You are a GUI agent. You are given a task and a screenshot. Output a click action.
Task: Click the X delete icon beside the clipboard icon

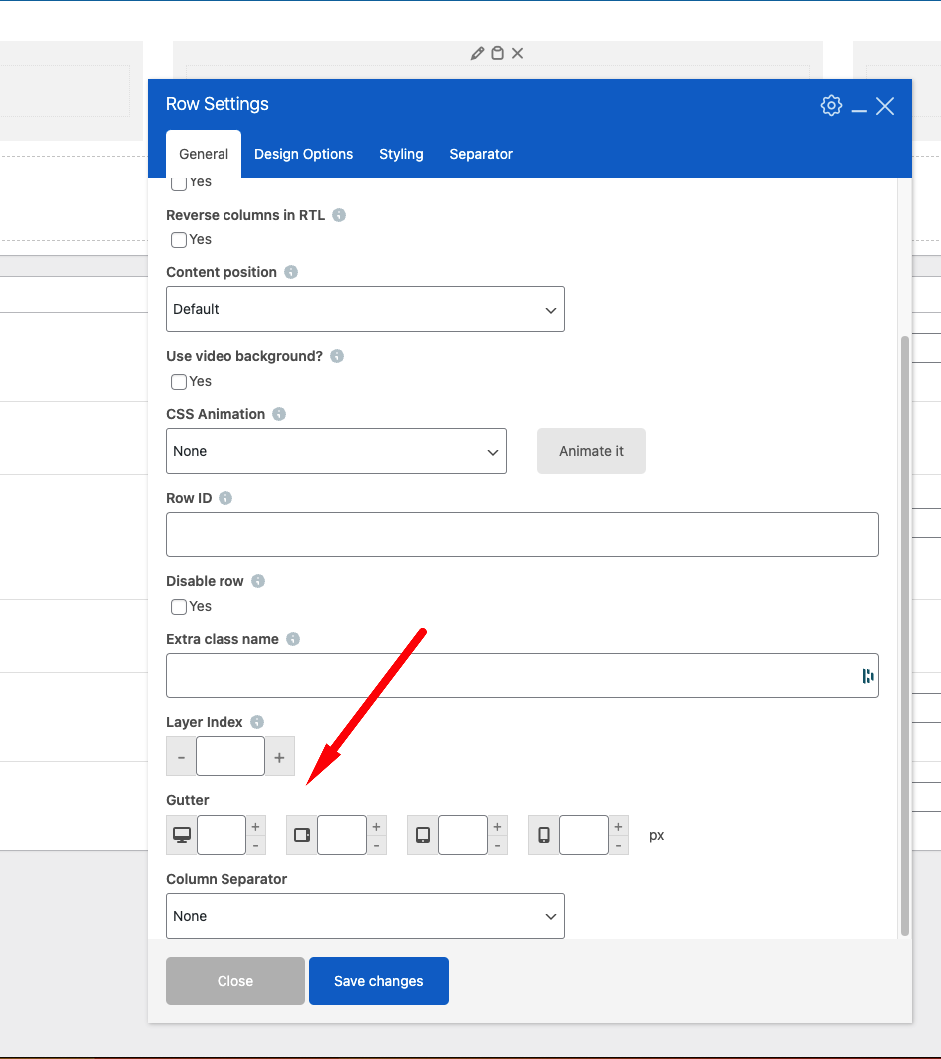(517, 53)
